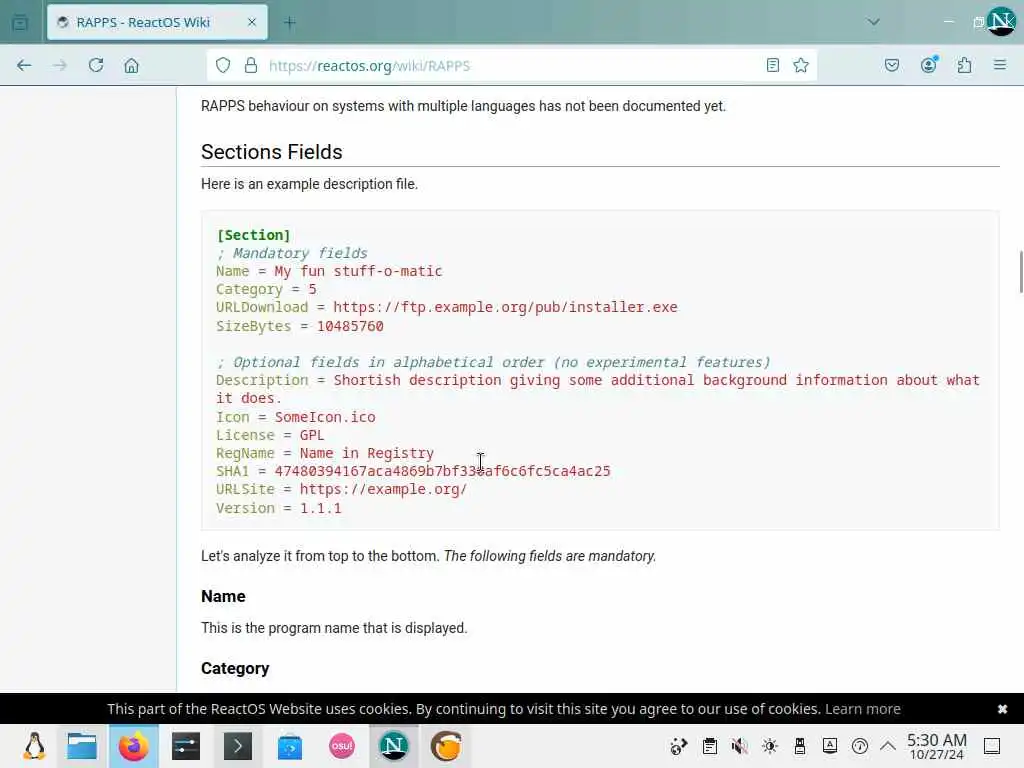Launch the terminal from the taskbar

[238, 746]
